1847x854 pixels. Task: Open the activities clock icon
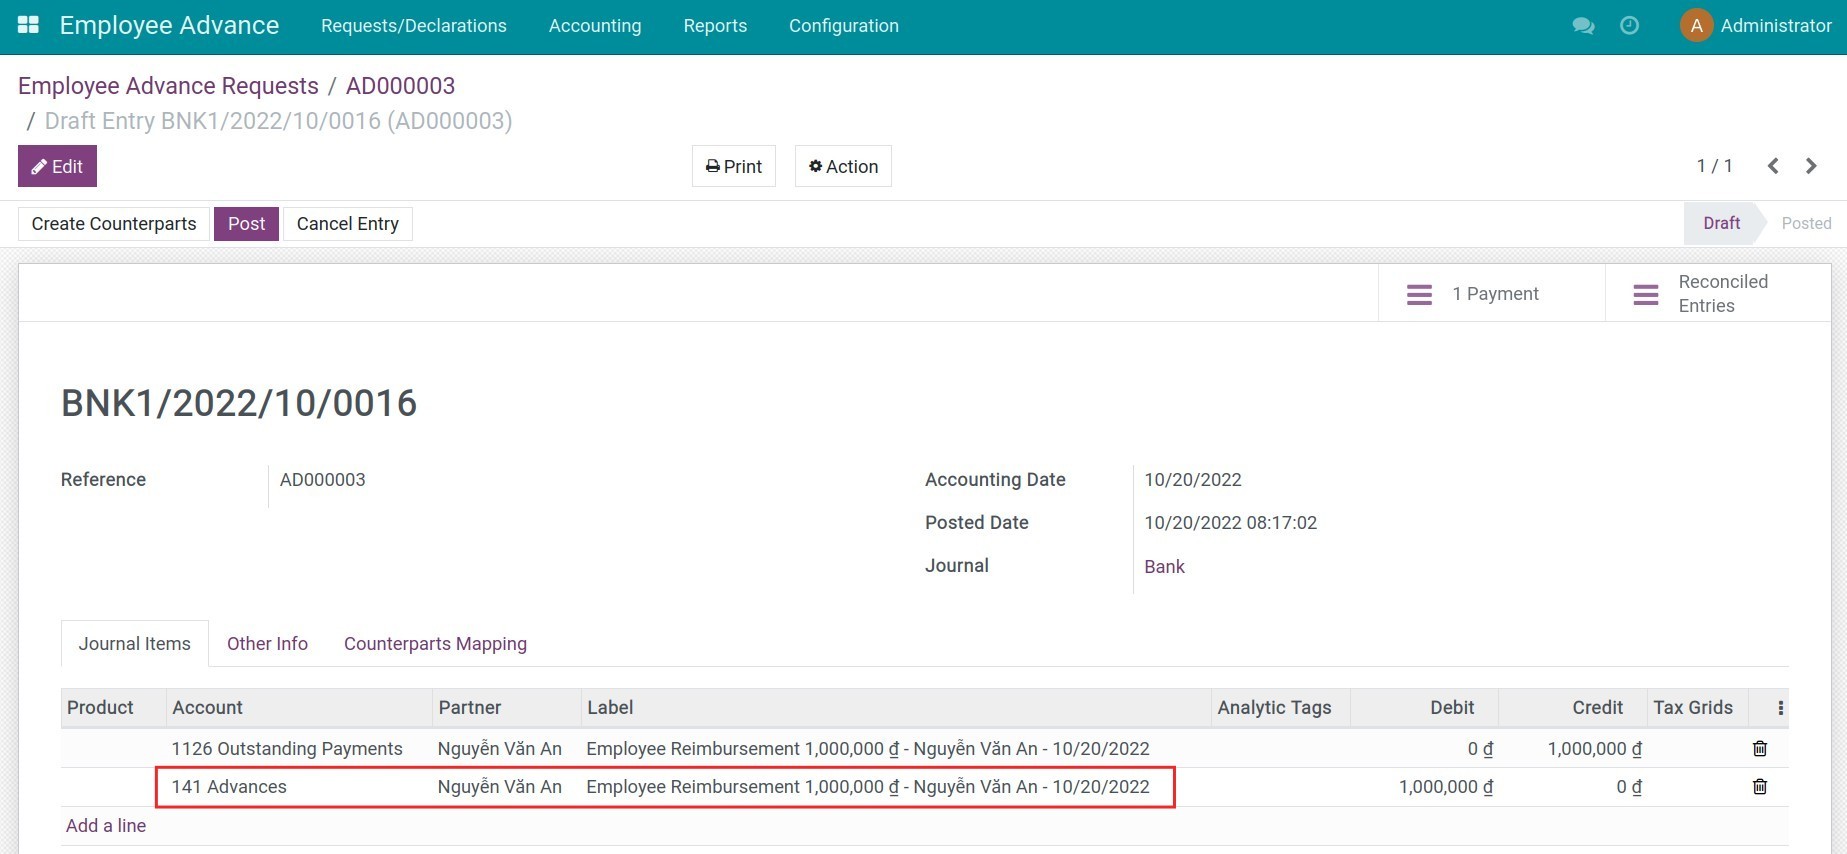point(1629,26)
